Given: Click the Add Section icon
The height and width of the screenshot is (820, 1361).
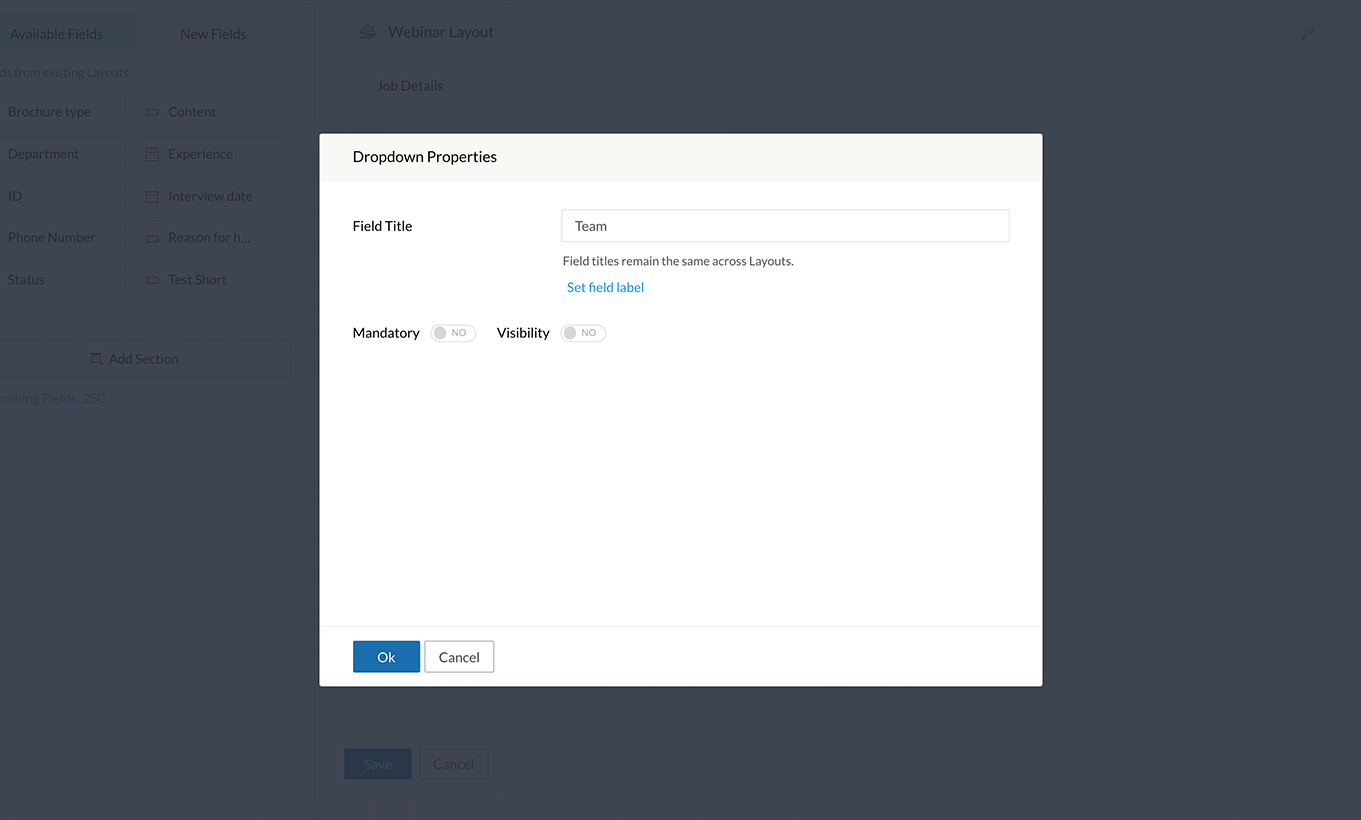Looking at the screenshot, I should click(x=96, y=359).
